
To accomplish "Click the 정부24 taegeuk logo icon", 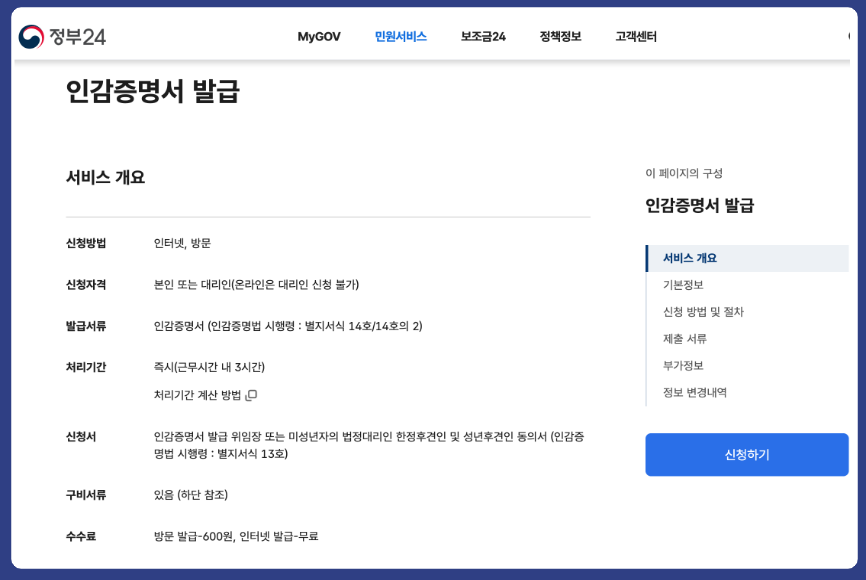I will click(x=31, y=35).
